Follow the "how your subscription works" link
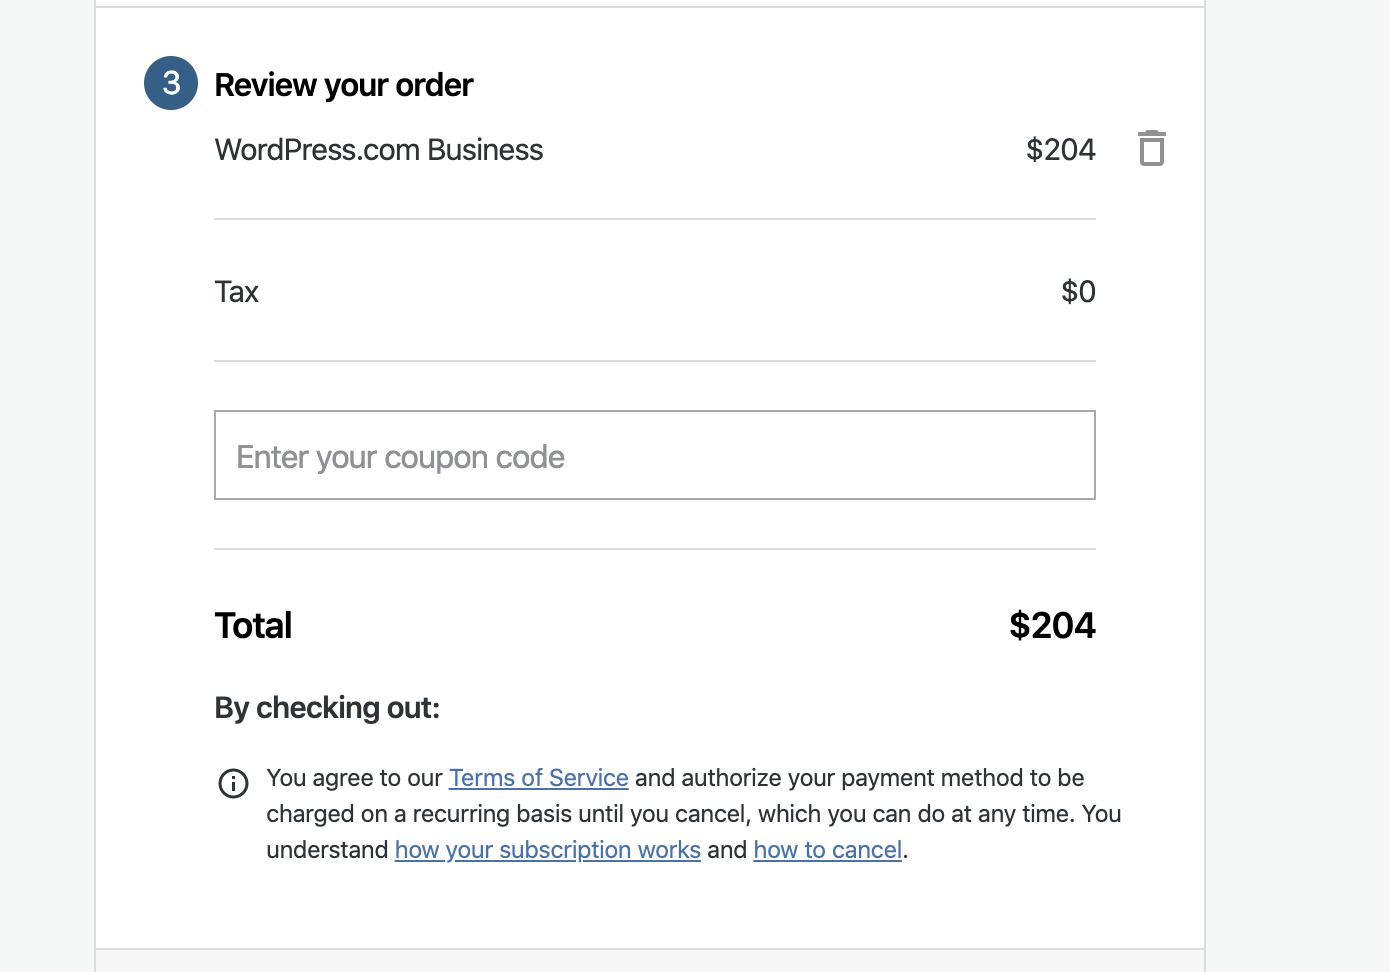Image resolution: width=1390 pixels, height=972 pixels. (x=547, y=850)
